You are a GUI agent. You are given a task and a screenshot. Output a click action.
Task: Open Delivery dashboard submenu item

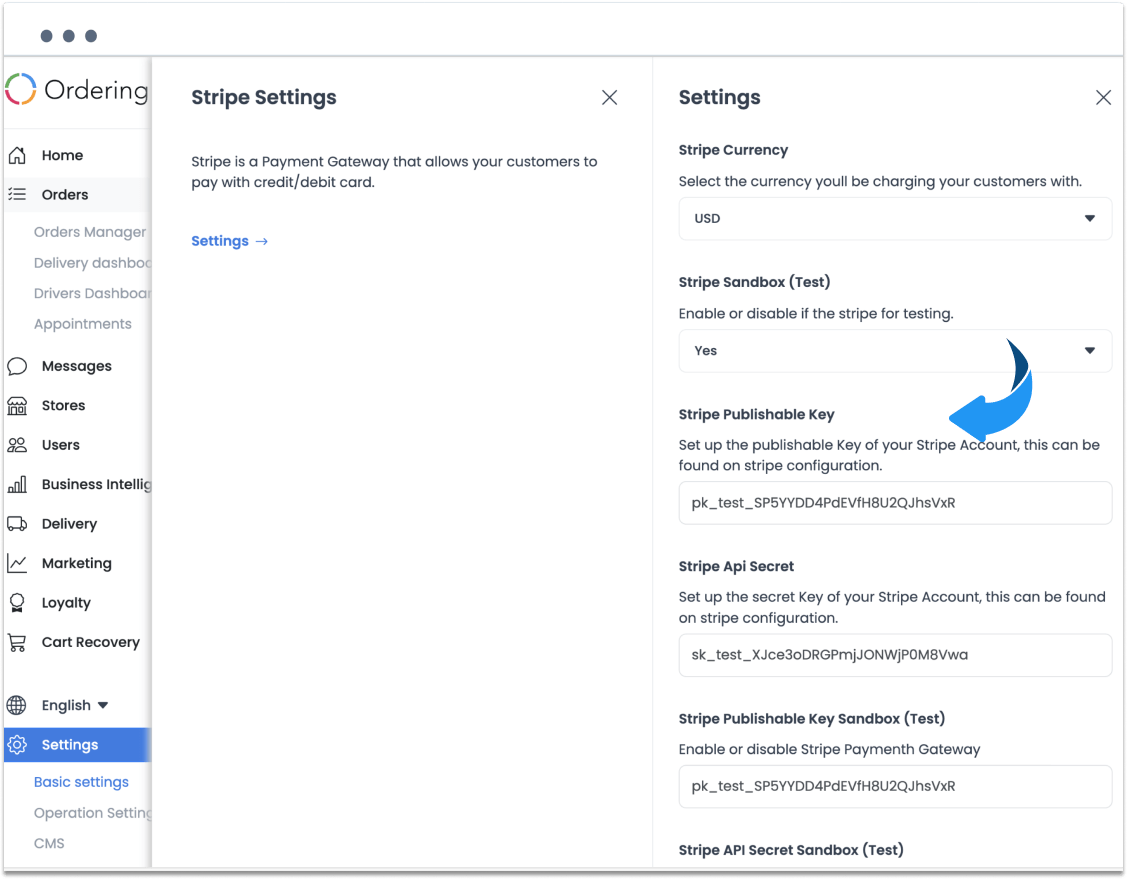[92, 263]
